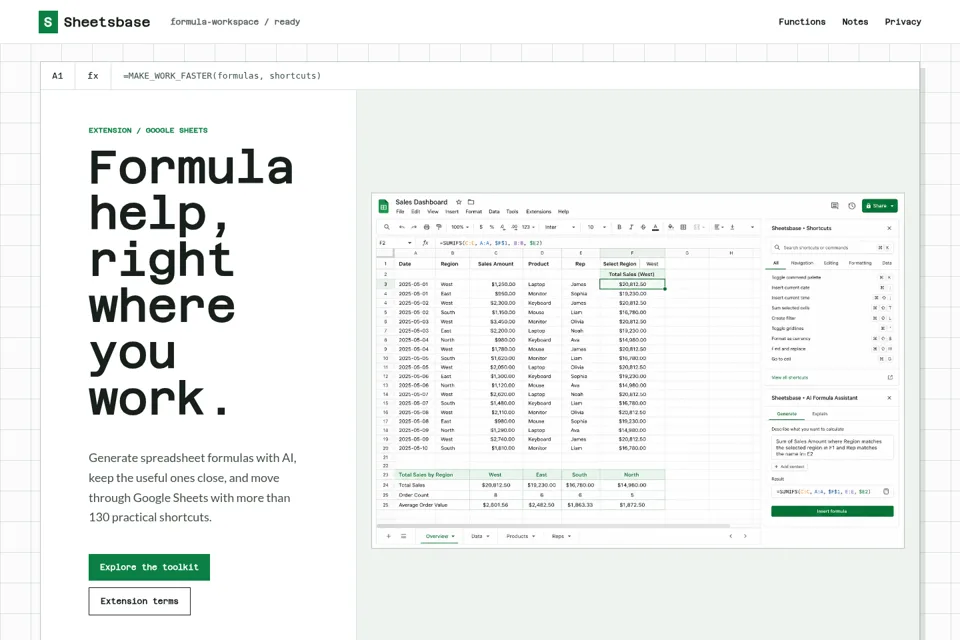Open the horizontal align dropdown

pyautogui.click(x=718, y=227)
